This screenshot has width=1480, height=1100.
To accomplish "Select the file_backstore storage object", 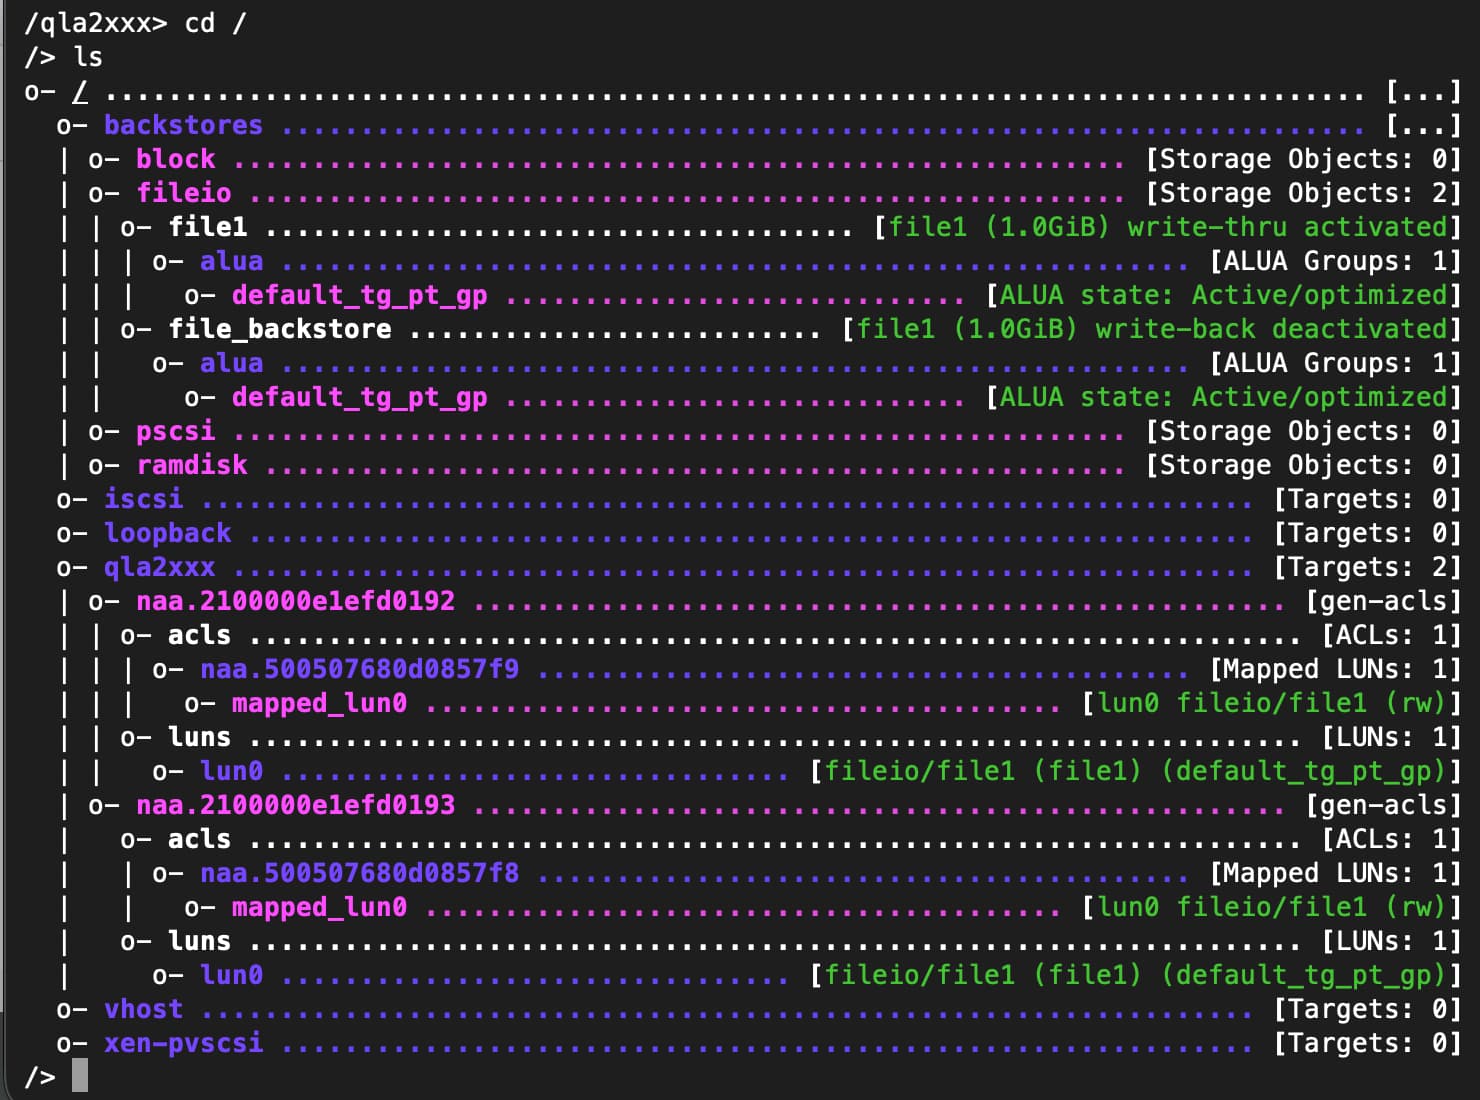I will [x=279, y=329].
